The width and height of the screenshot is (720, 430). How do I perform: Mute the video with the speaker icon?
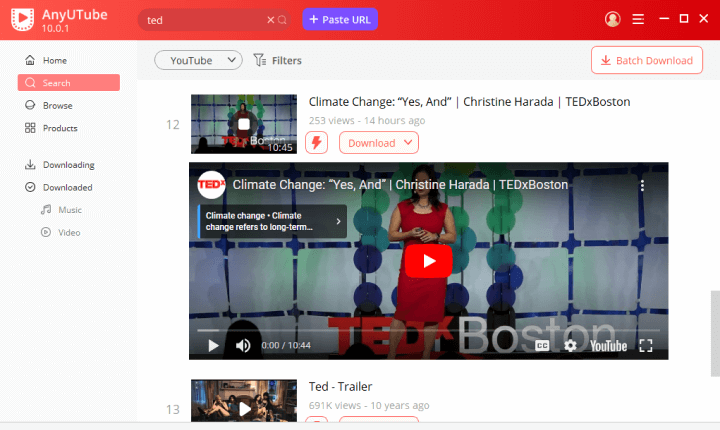pos(243,345)
